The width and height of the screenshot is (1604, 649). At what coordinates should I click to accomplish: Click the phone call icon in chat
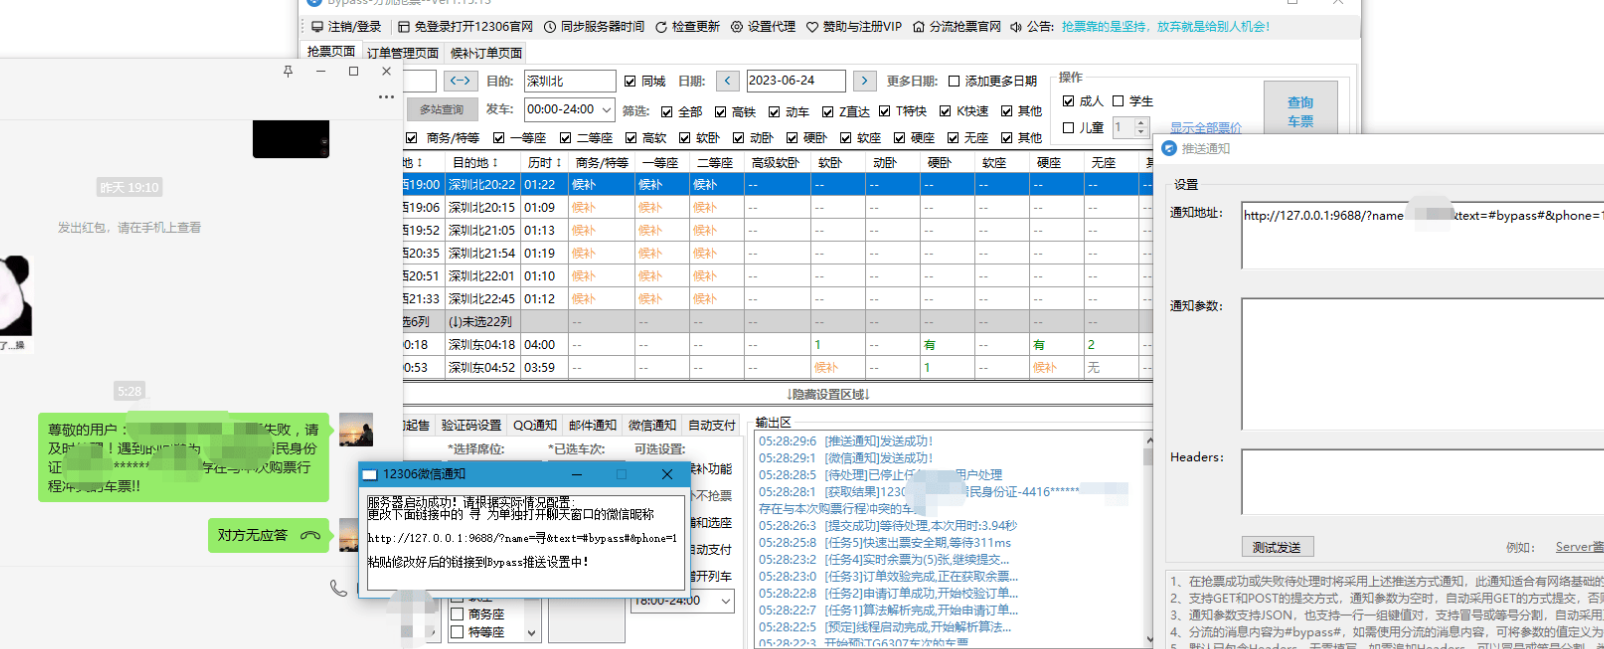point(338,588)
